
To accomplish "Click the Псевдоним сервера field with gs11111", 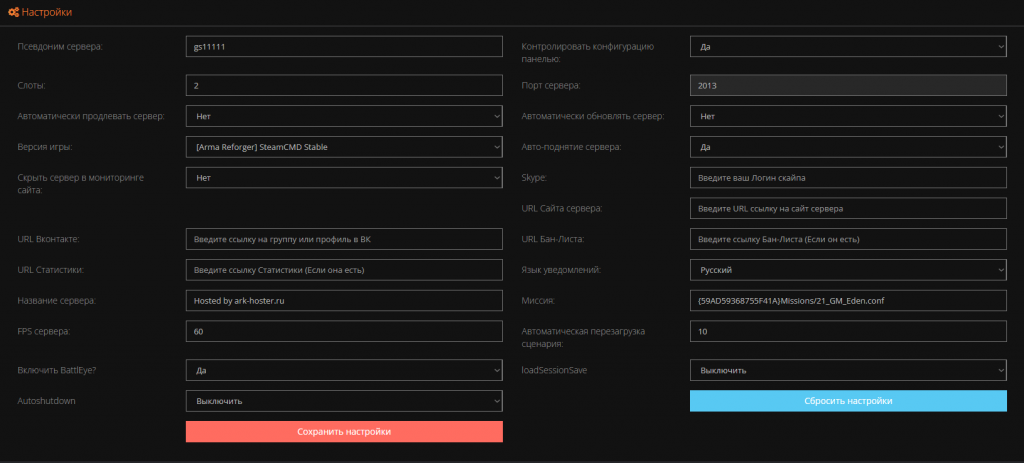I will click(x=344, y=46).
